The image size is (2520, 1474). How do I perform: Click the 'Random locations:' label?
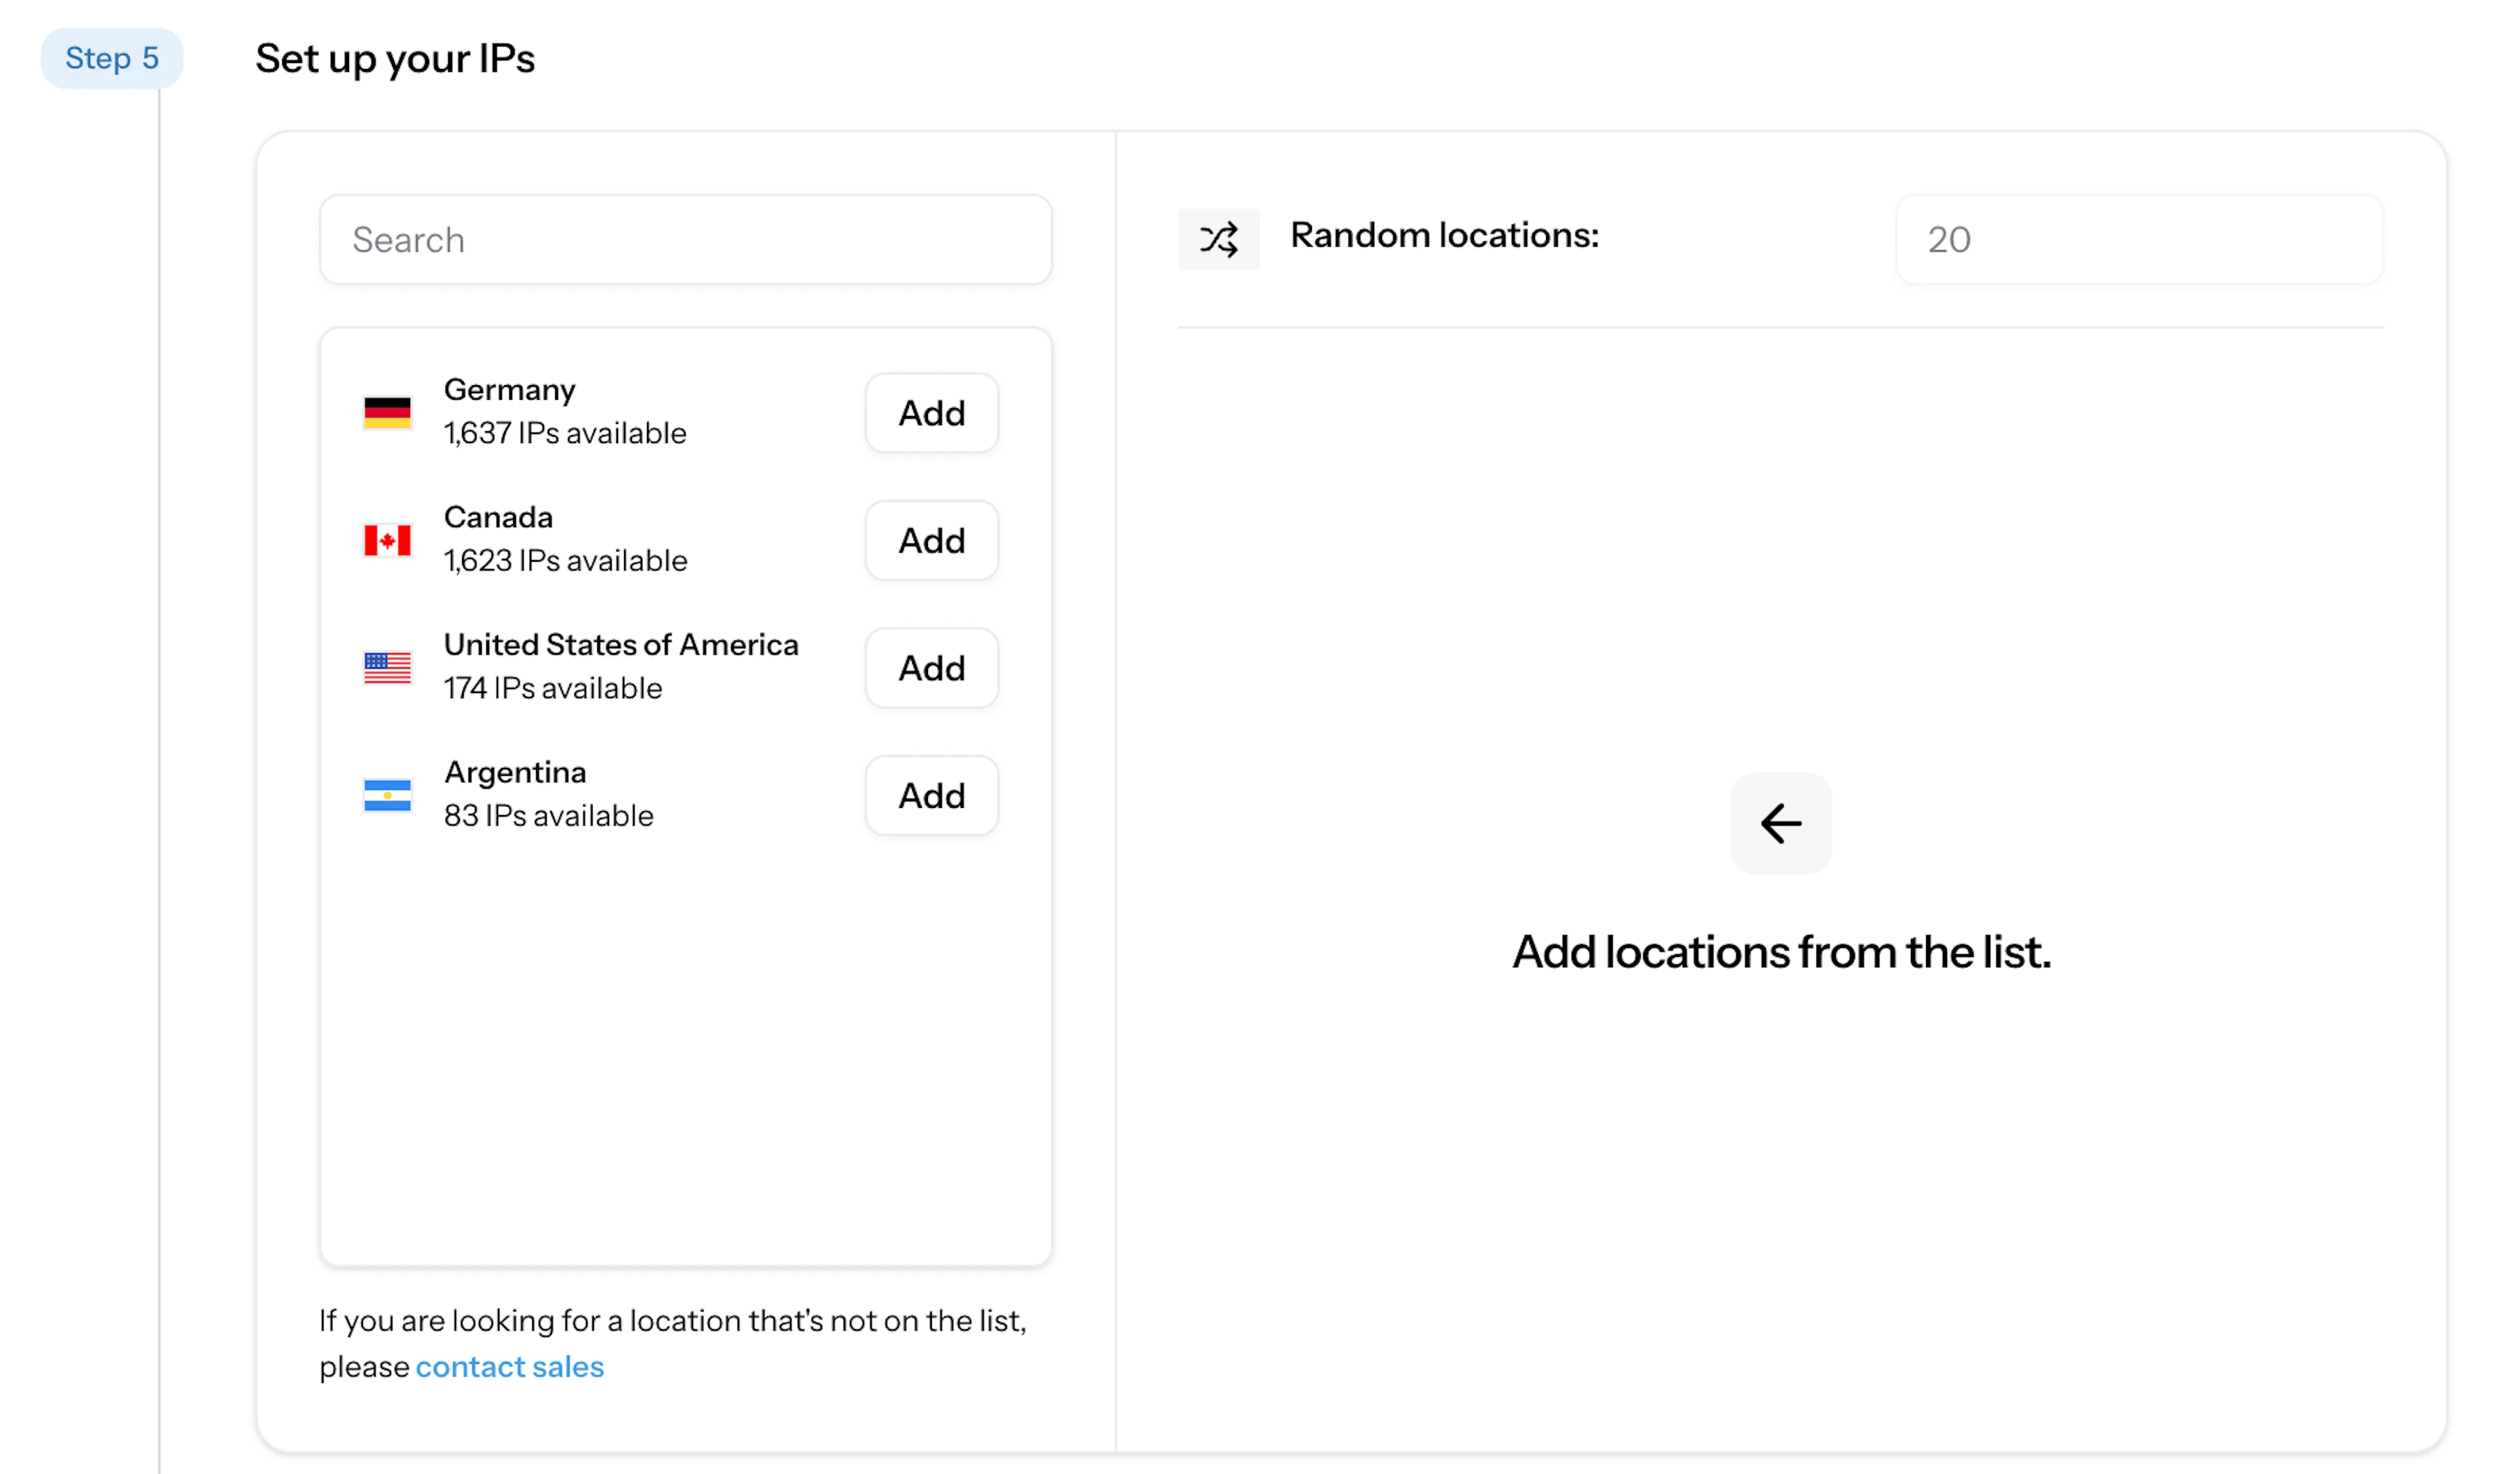pos(1444,235)
